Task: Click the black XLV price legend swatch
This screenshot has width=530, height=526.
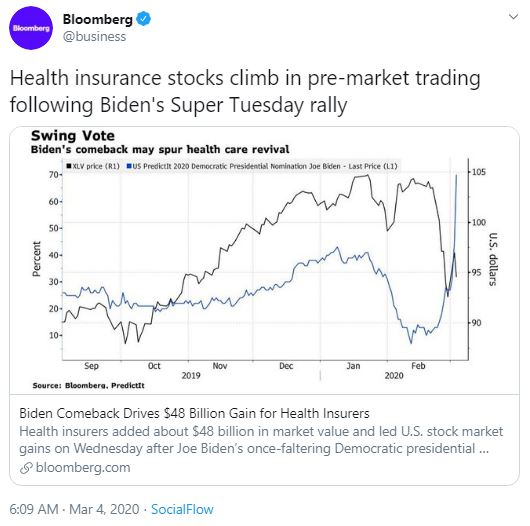Action: pyautogui.click(x=69, y=166)
